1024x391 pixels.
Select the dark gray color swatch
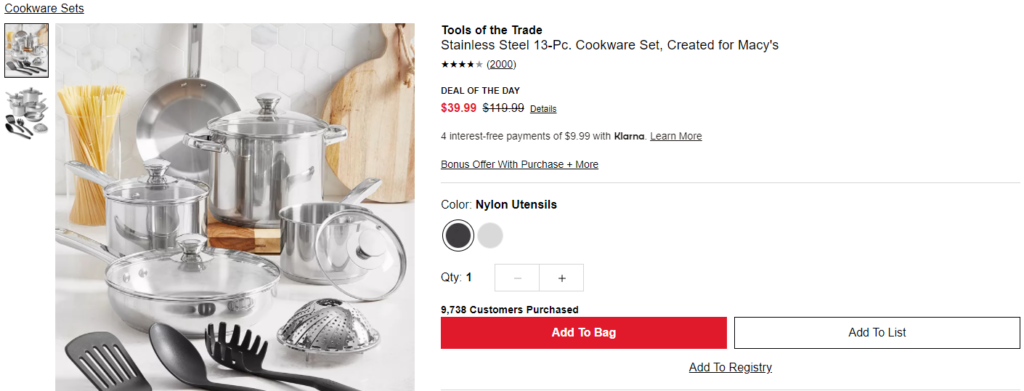pyautogui.click(x=458, y=236)
